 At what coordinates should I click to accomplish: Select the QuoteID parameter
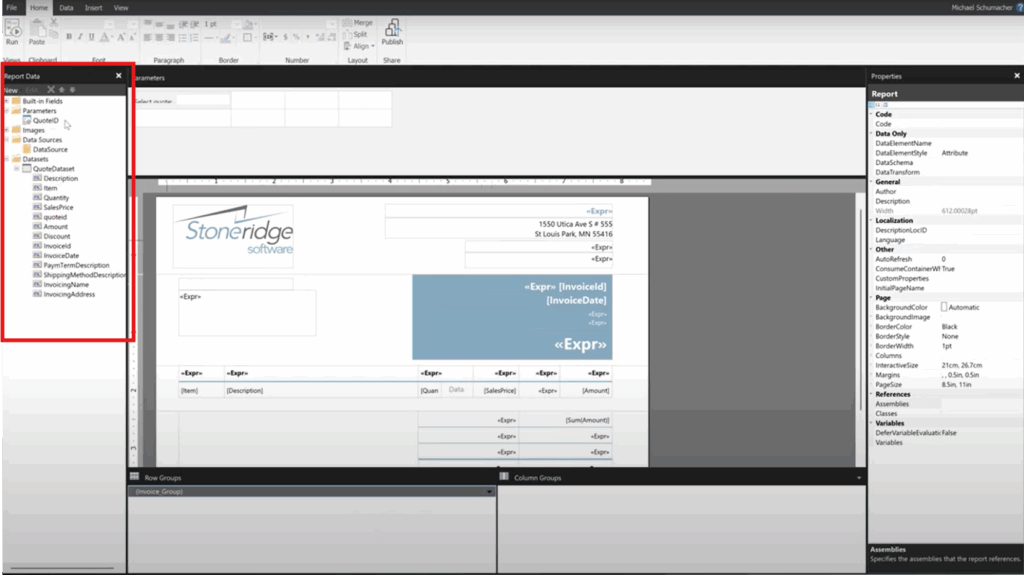(45, 121)
